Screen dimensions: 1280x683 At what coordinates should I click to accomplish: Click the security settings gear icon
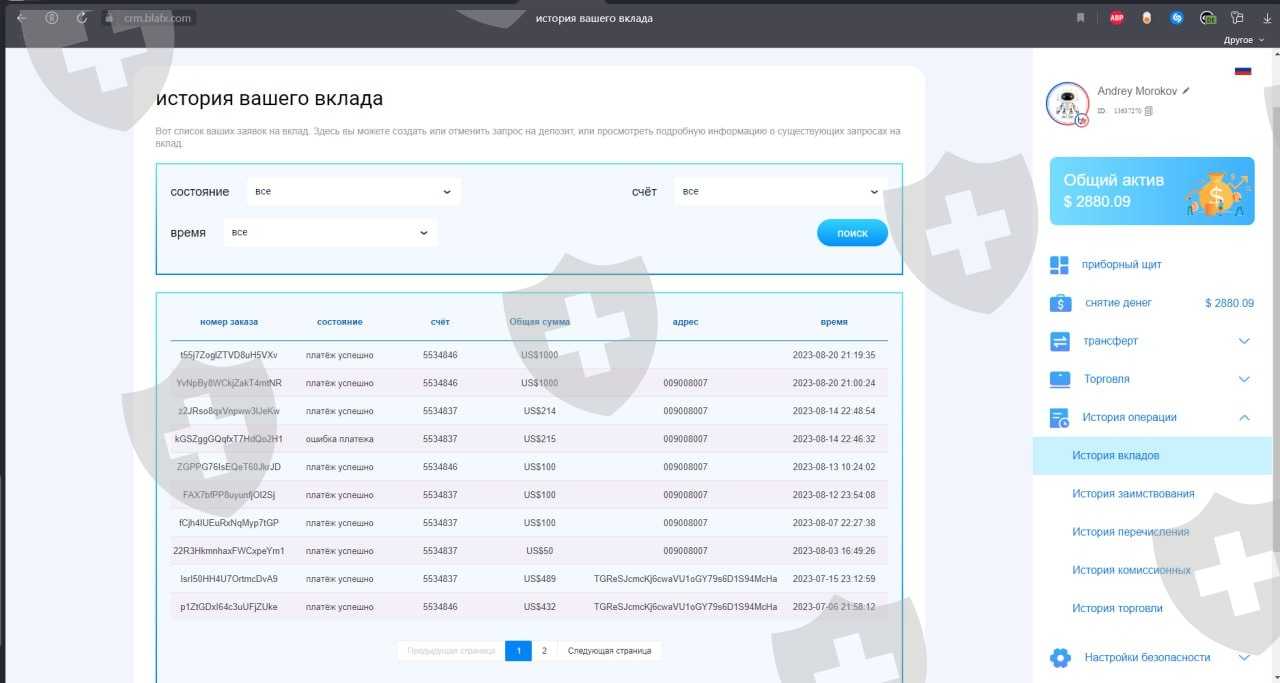1059,658
